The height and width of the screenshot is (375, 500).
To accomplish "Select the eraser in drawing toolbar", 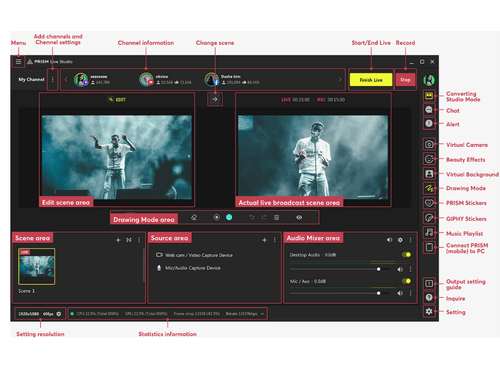I will [194, 217].
